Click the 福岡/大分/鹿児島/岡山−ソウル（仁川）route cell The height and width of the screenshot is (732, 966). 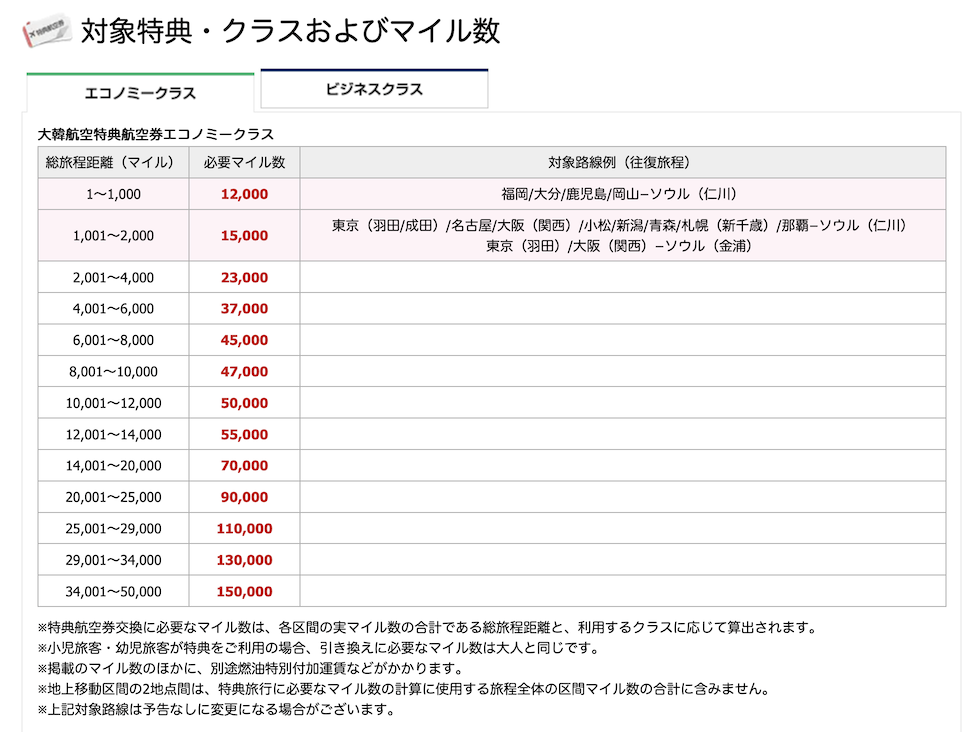click(624, 193)
